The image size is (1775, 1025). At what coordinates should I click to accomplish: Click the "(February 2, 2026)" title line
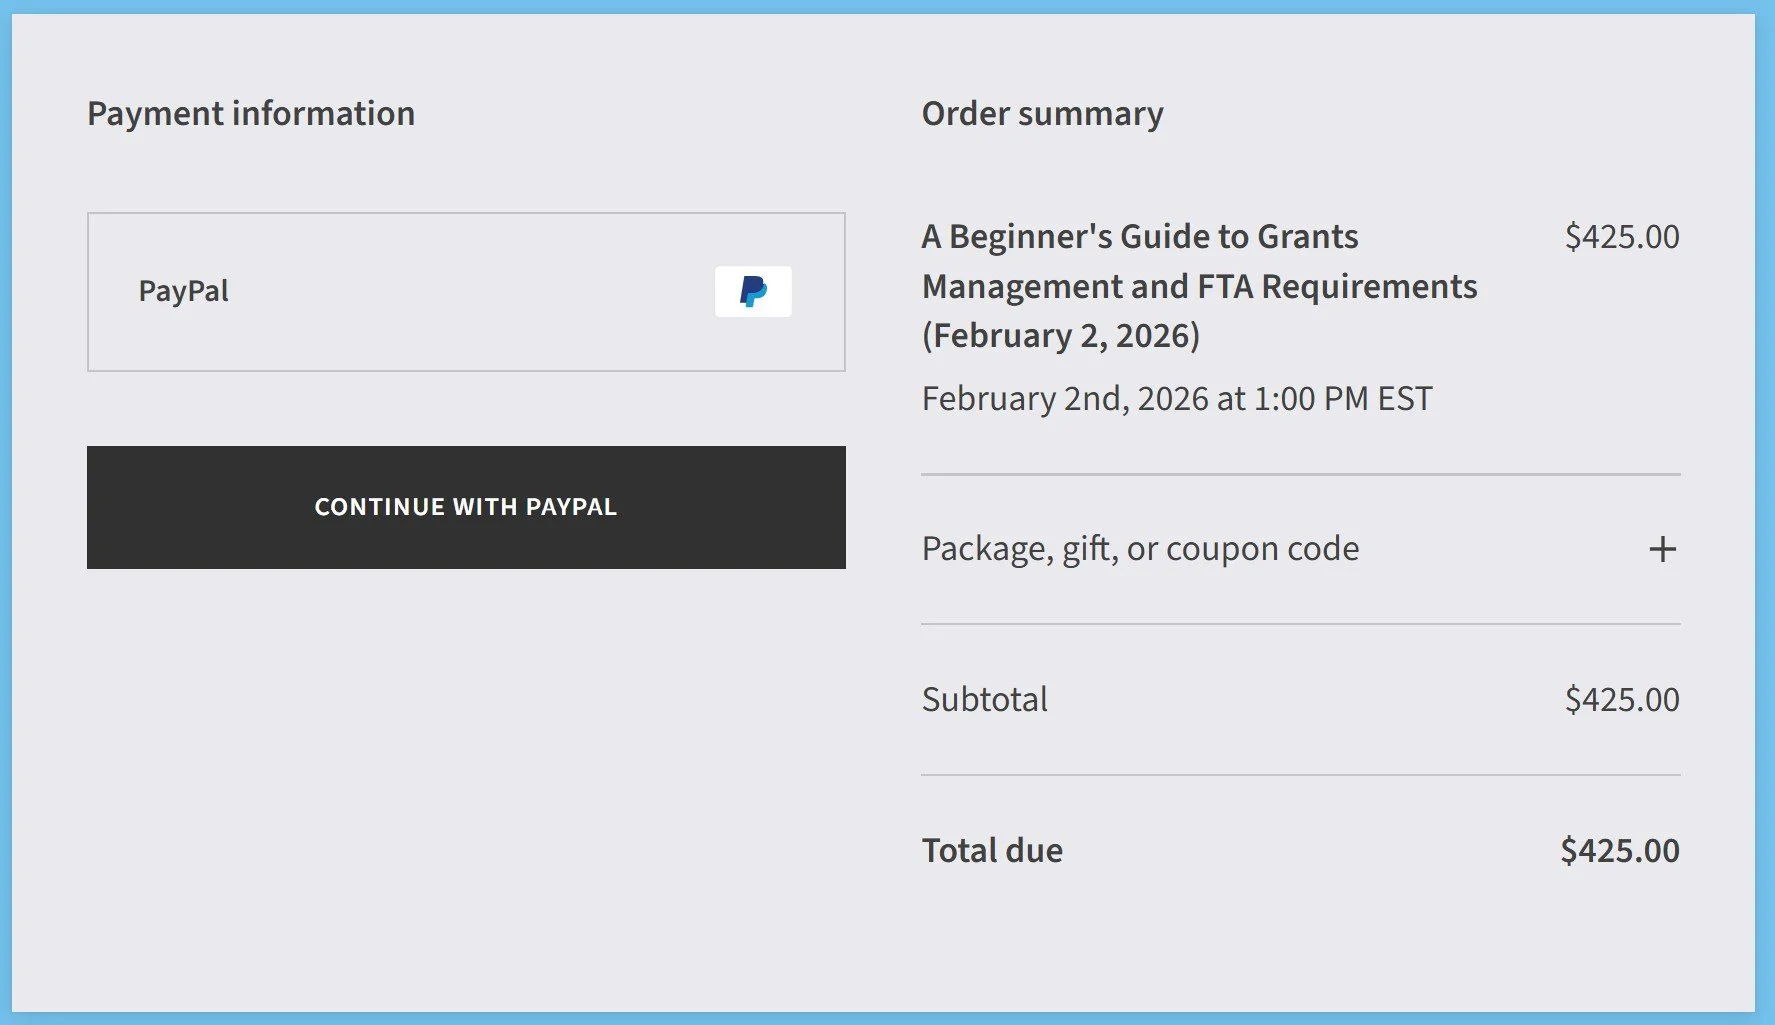click(1060, 336)
